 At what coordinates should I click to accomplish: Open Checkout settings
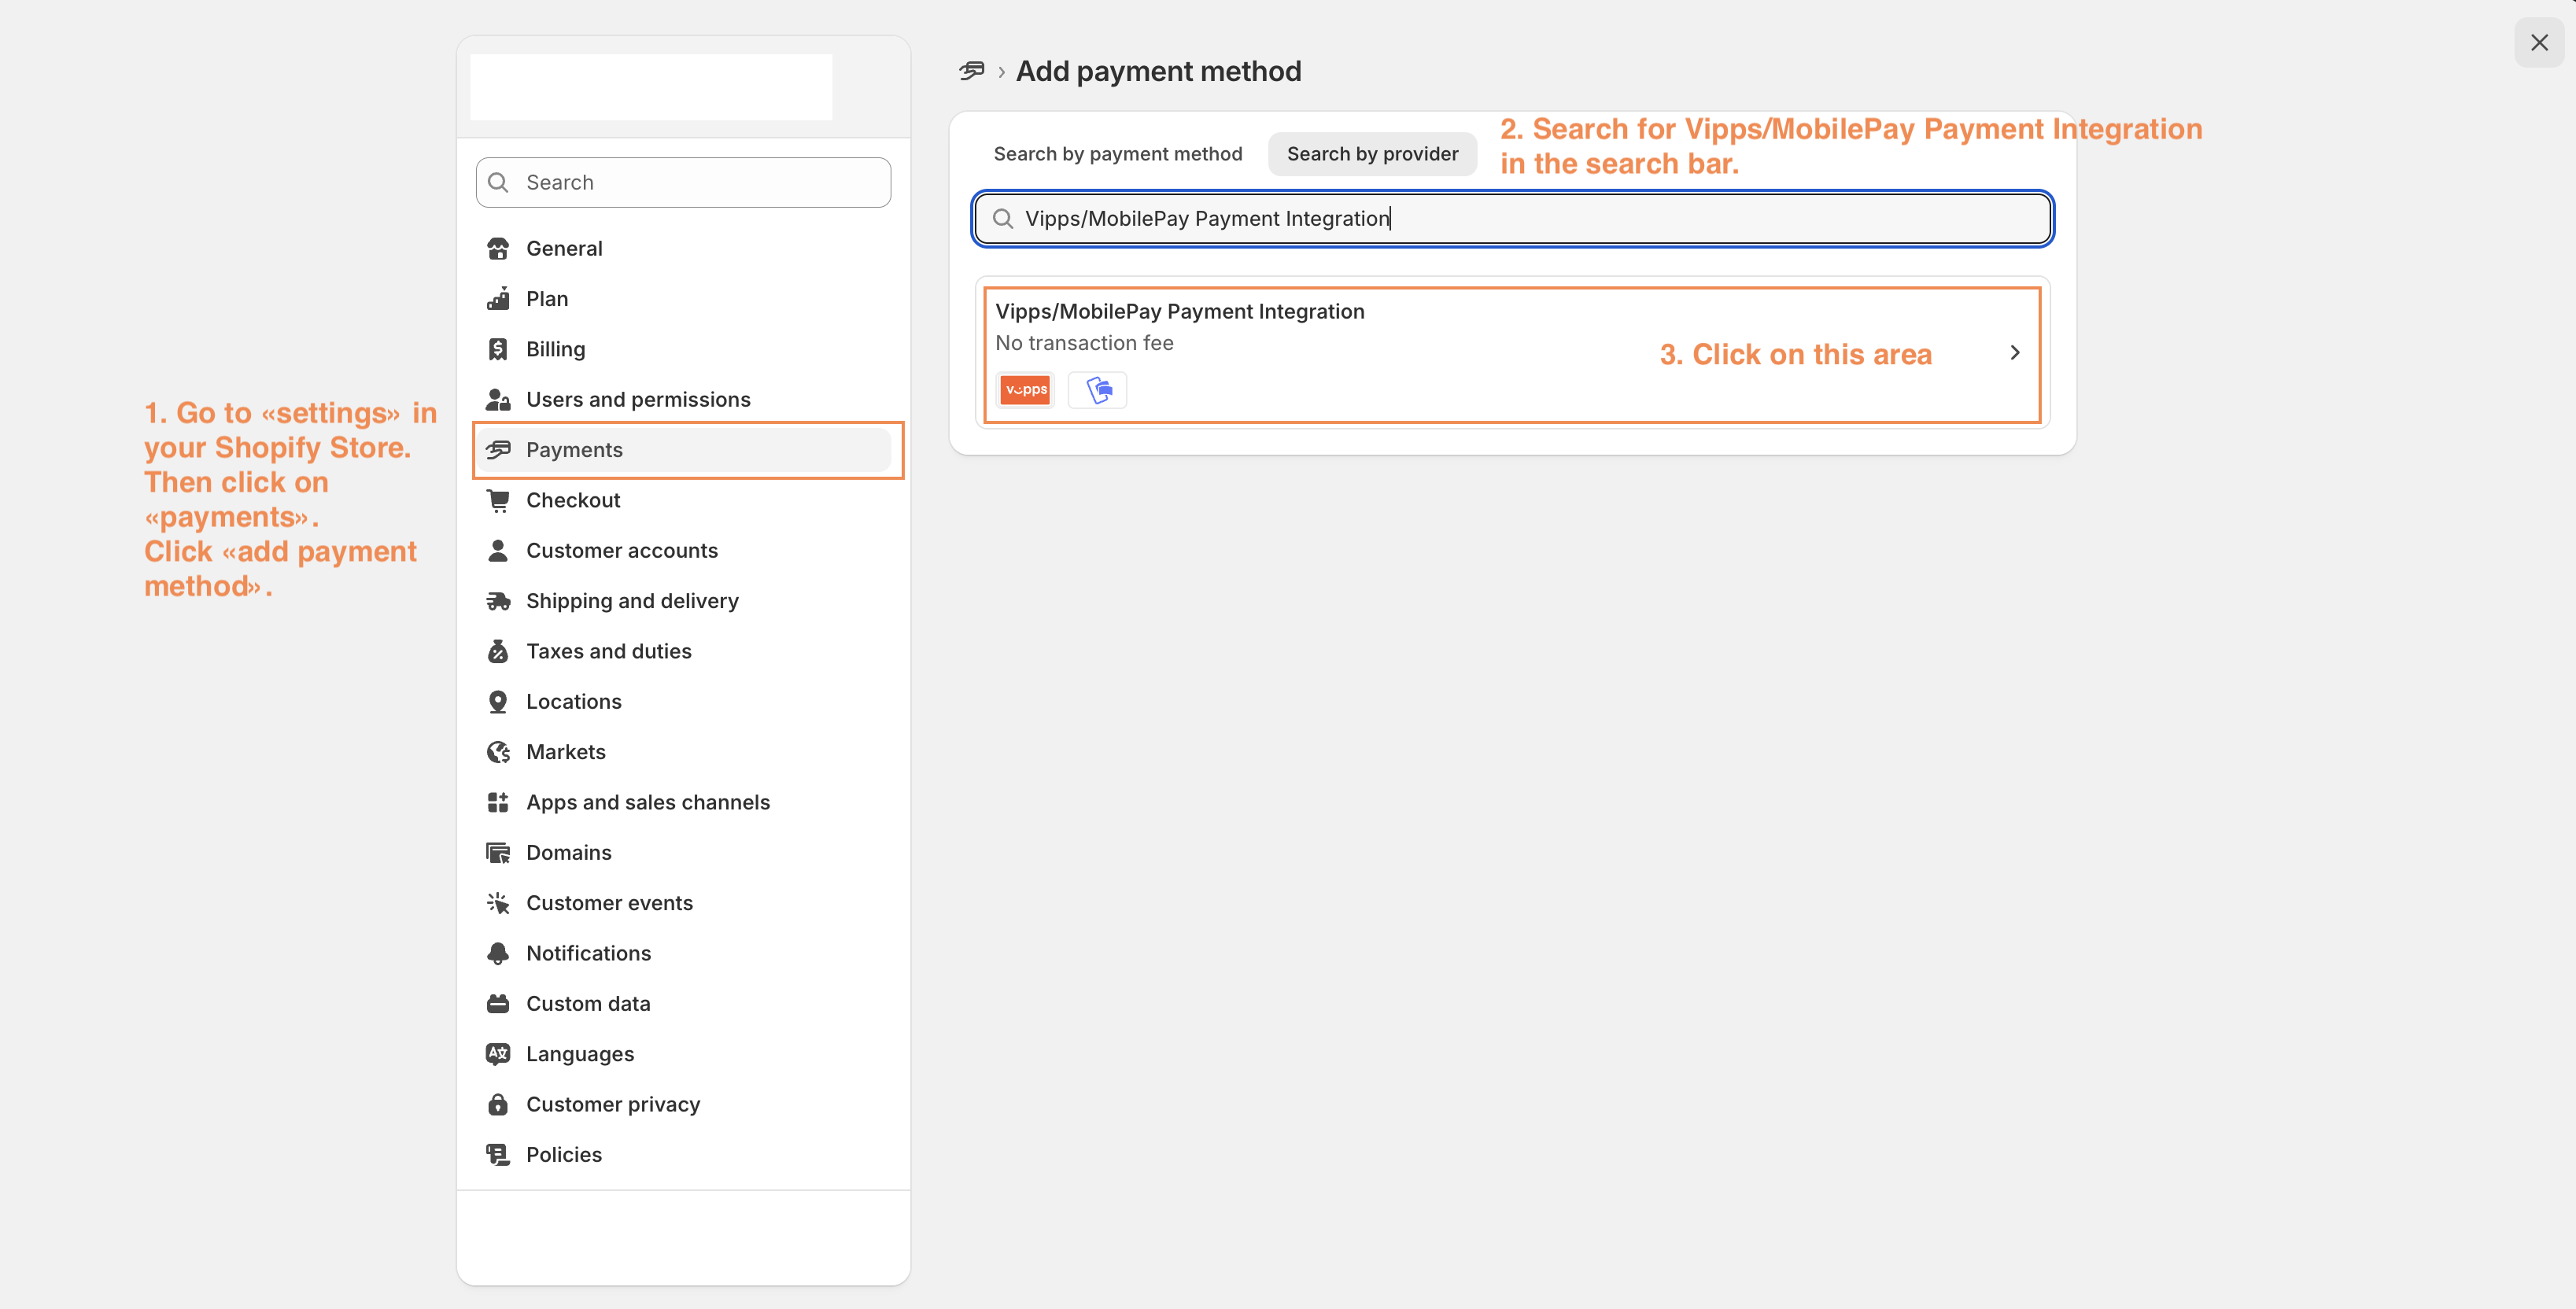[573, 500]
